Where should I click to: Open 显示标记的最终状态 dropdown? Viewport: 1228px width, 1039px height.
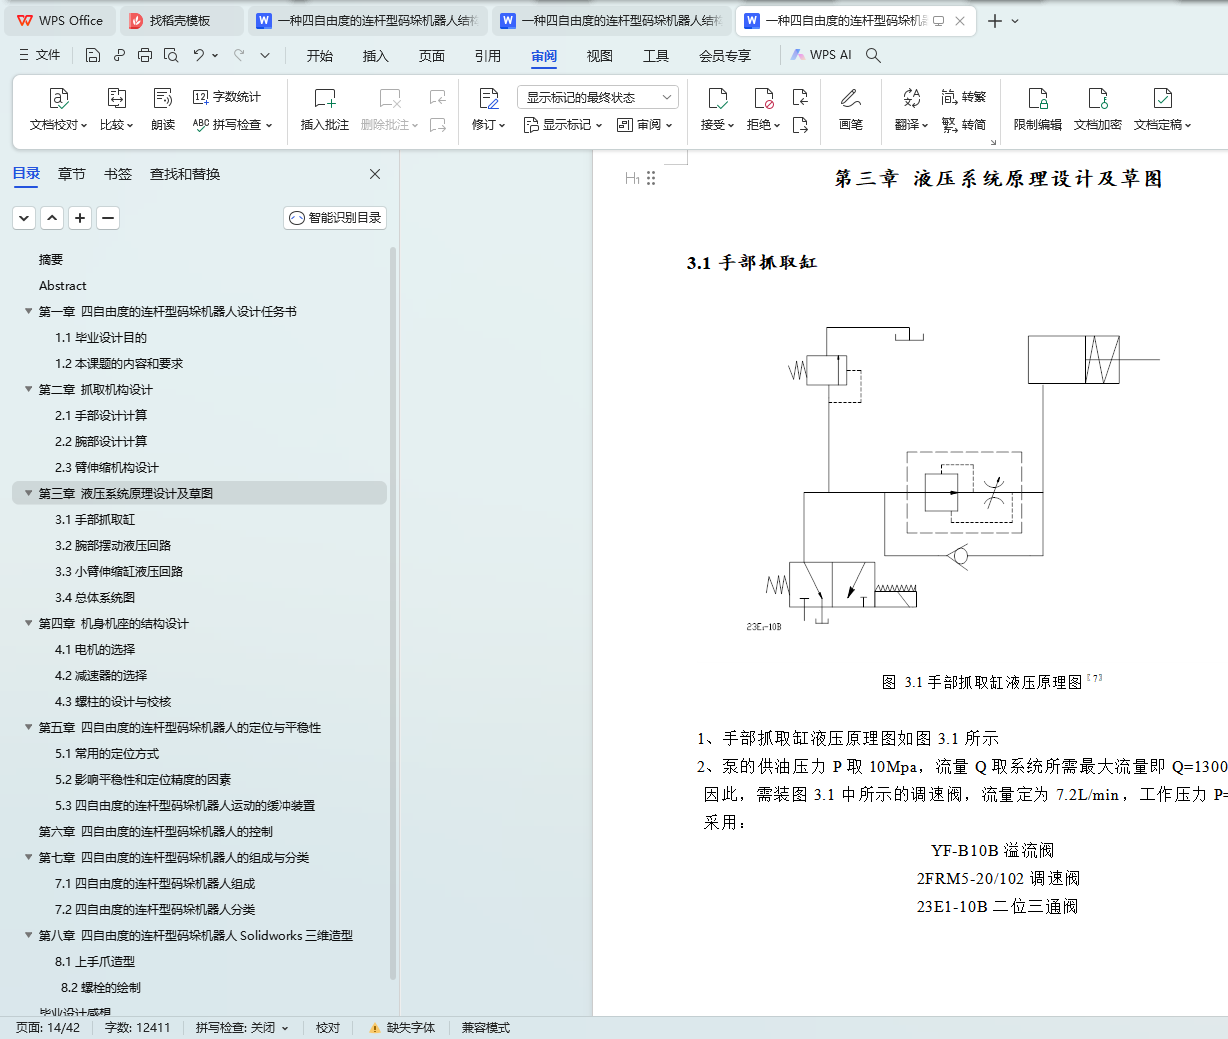[x=598, y=97]
